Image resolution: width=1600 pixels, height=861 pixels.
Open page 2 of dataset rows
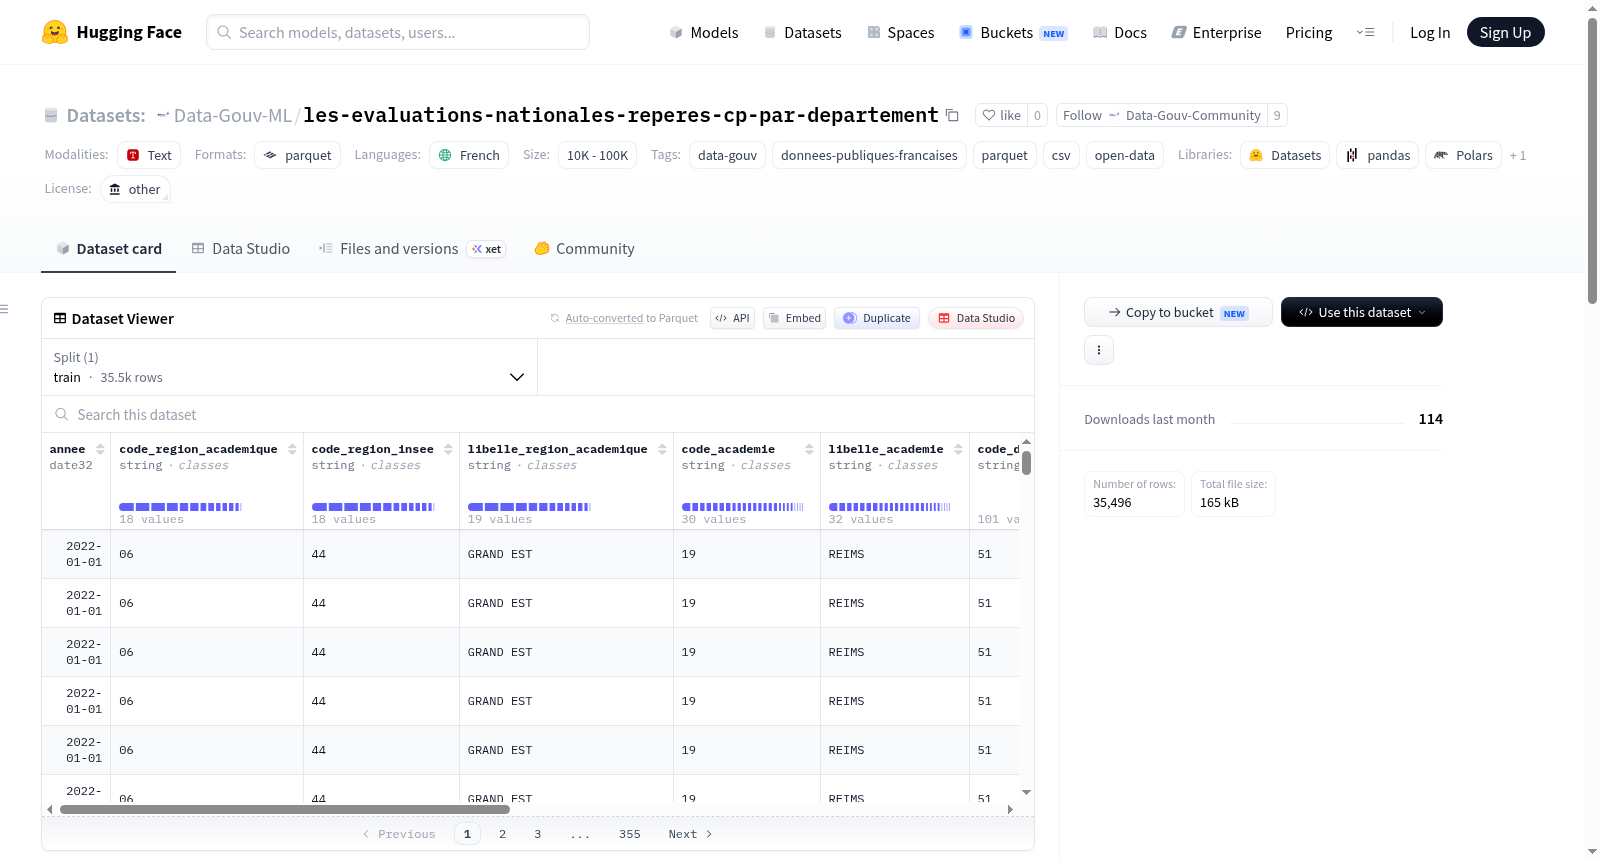coord(502,834)
